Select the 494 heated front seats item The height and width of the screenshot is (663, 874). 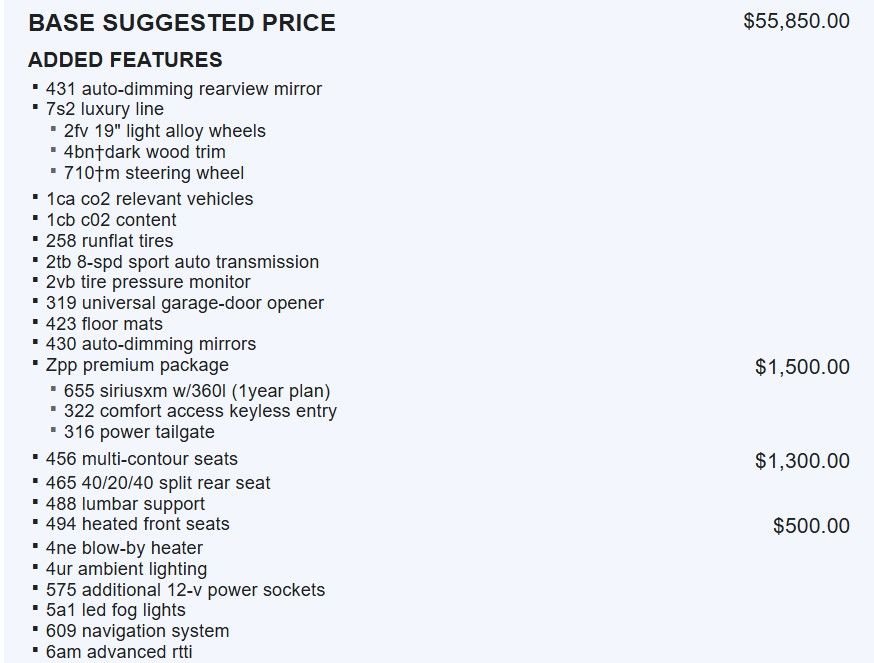(138, 524)
